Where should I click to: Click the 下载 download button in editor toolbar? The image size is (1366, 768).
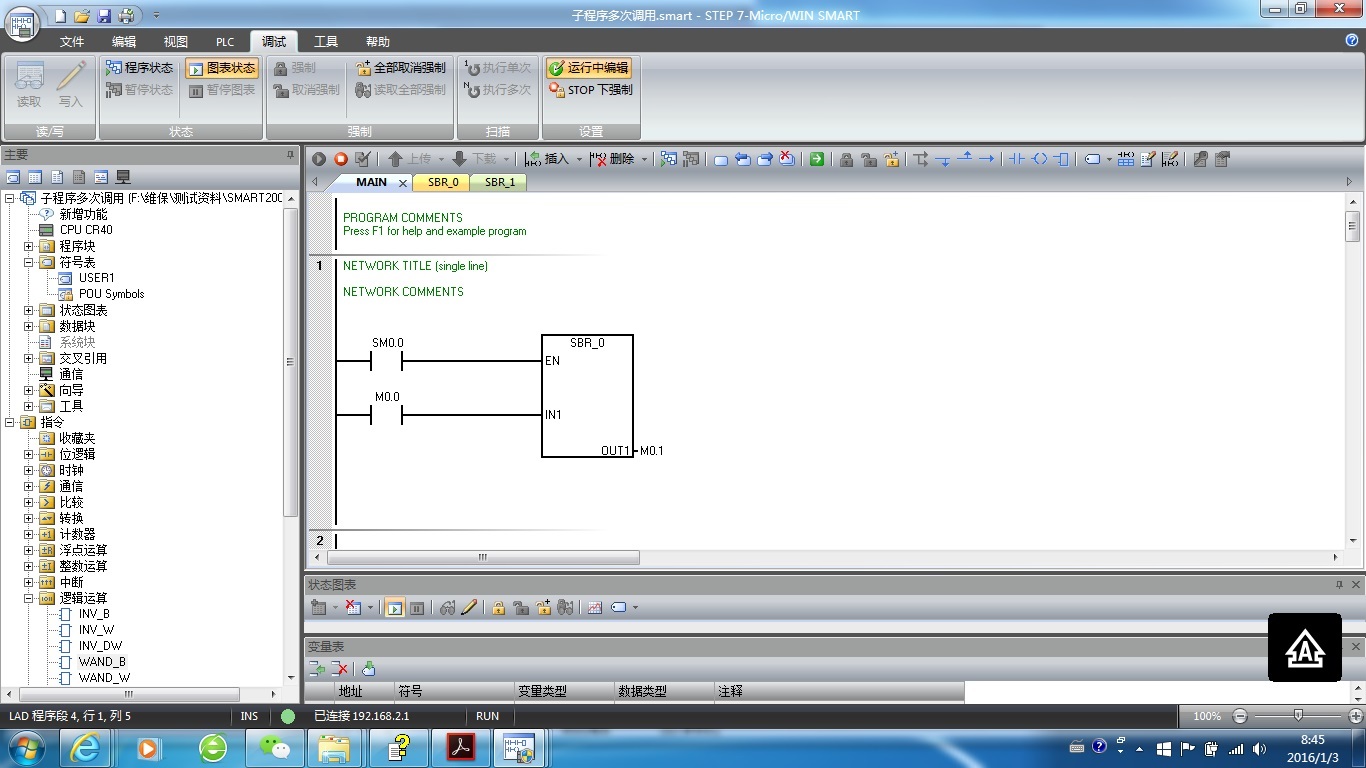click(x=475, y=159)
